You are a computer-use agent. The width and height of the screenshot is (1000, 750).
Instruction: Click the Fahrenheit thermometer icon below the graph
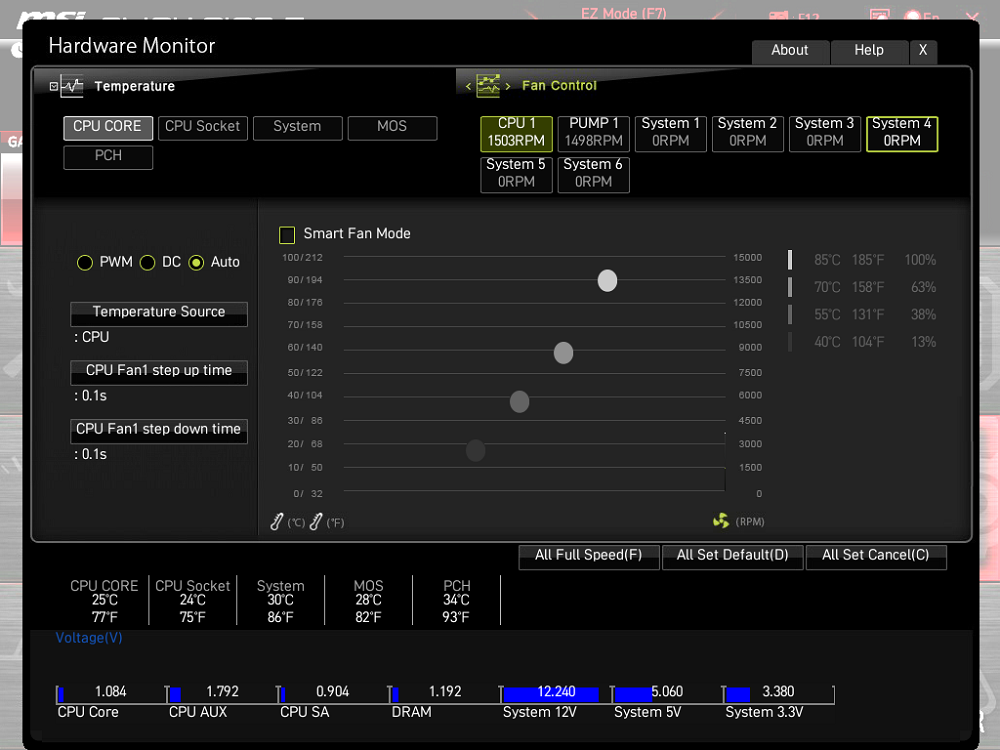tap(316, 522)
